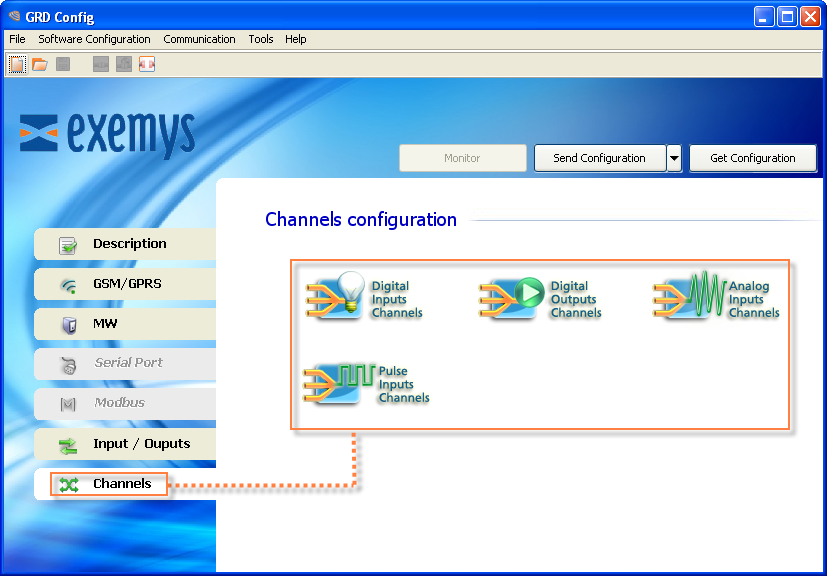Click the New file toolbar icon
This screenshot has height=576, width=827.
(17, 64)
